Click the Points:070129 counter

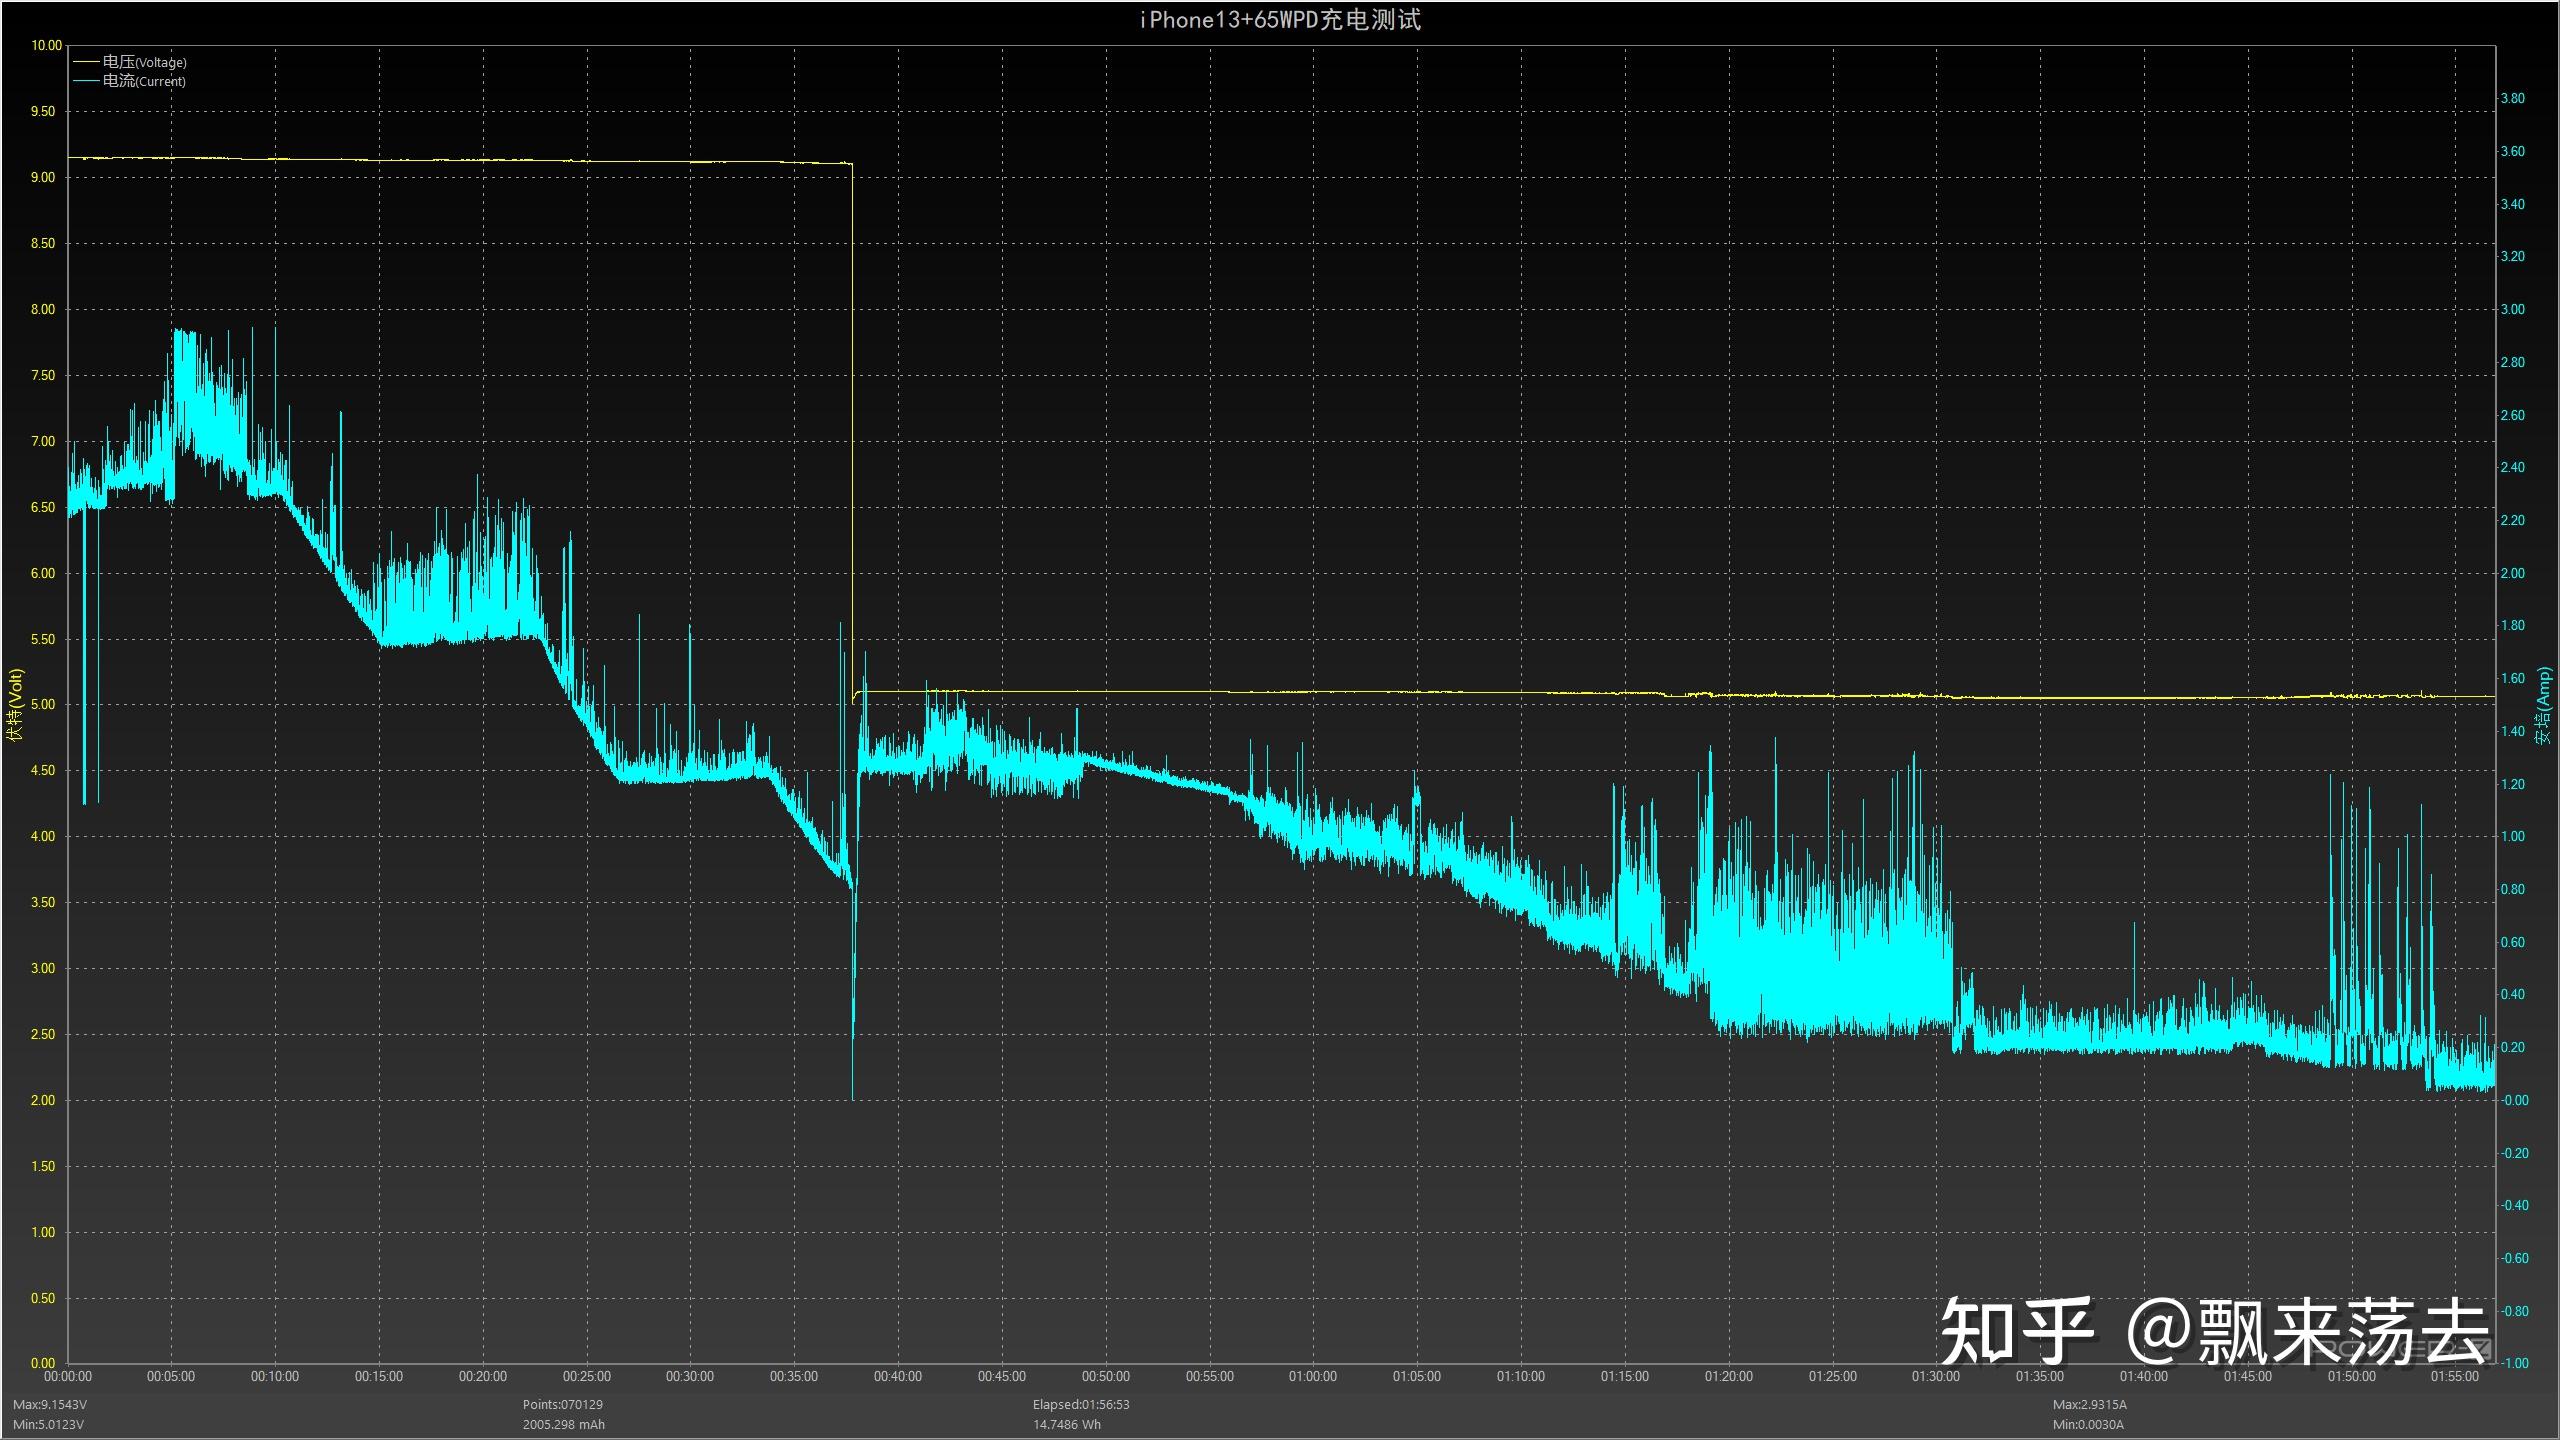562,1405
